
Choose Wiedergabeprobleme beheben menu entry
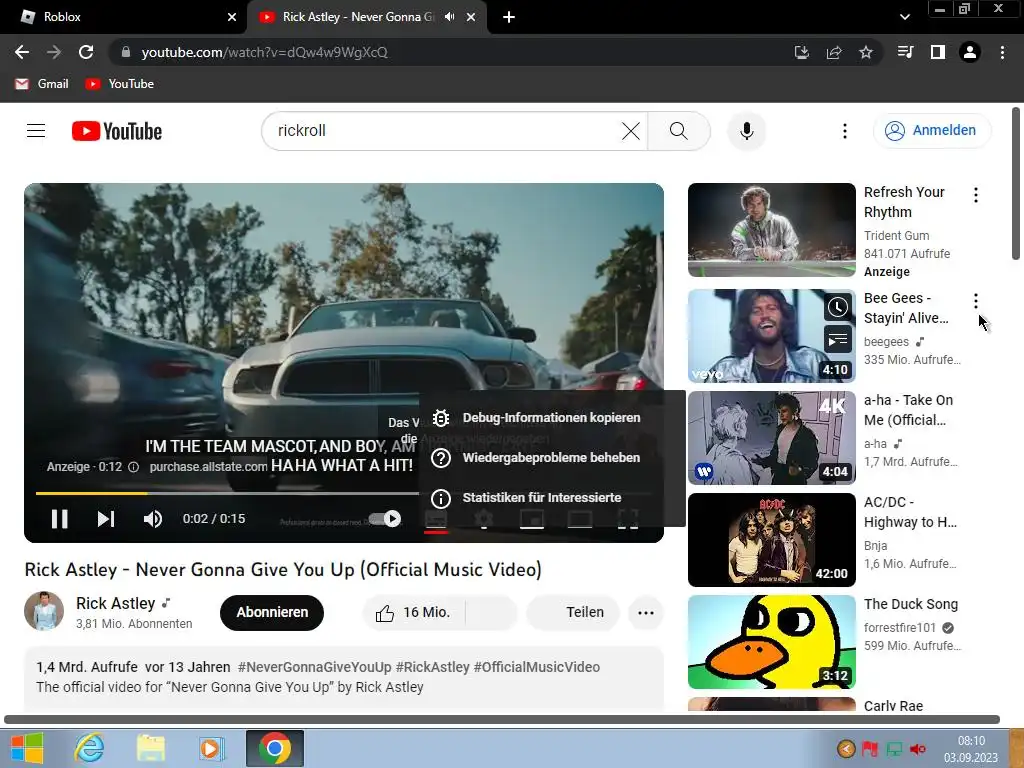(x=552, y=458)
